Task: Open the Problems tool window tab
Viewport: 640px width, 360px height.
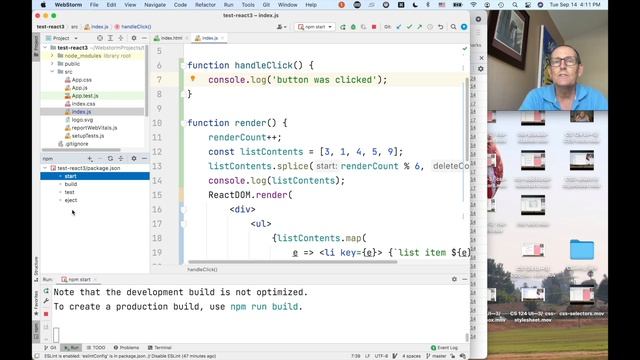Action: [x=126, y=348]
